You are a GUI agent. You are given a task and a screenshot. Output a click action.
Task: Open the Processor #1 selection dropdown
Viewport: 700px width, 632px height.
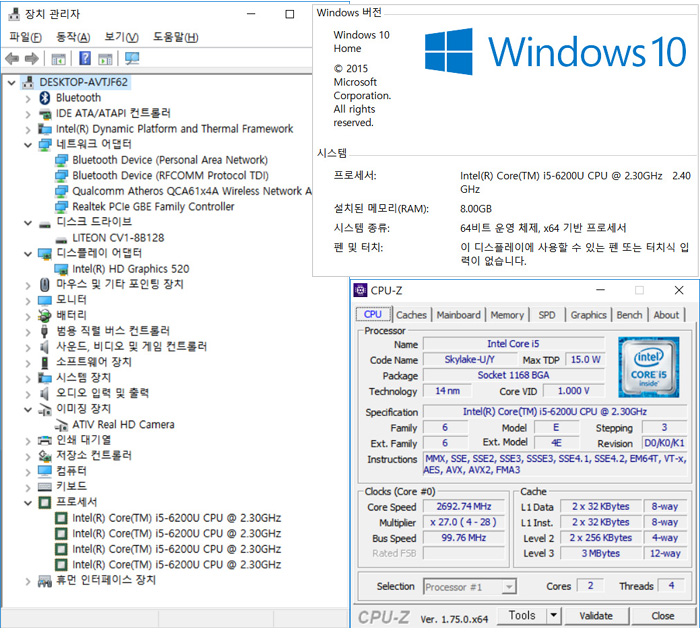coord(508,587)
